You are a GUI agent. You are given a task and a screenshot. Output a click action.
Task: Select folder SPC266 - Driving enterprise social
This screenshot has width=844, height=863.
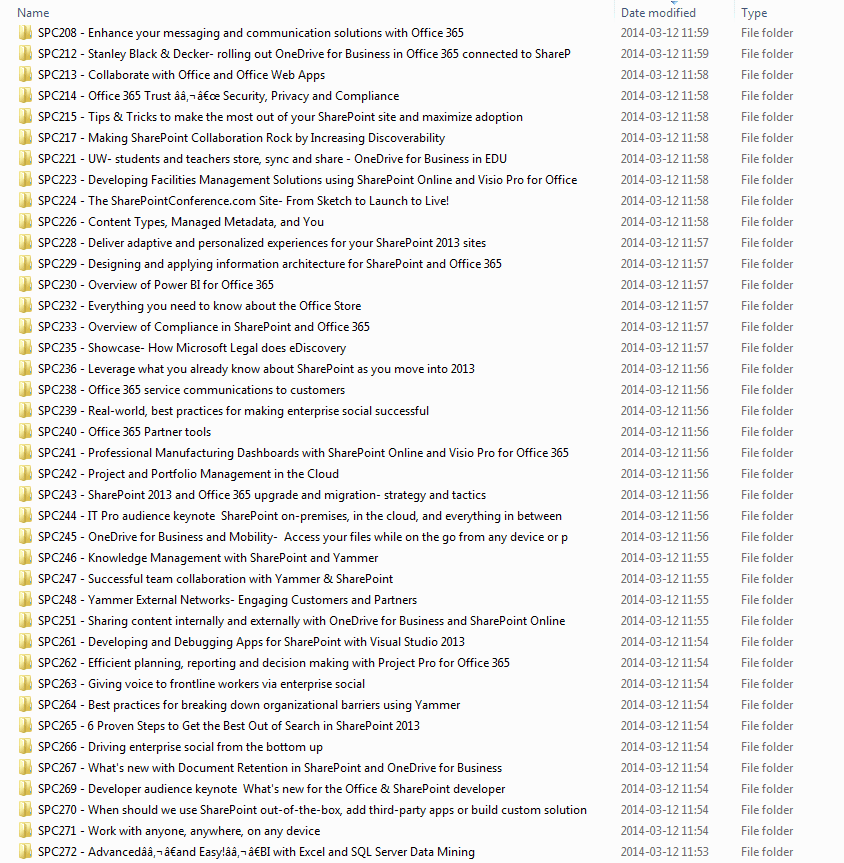[180, 747]
